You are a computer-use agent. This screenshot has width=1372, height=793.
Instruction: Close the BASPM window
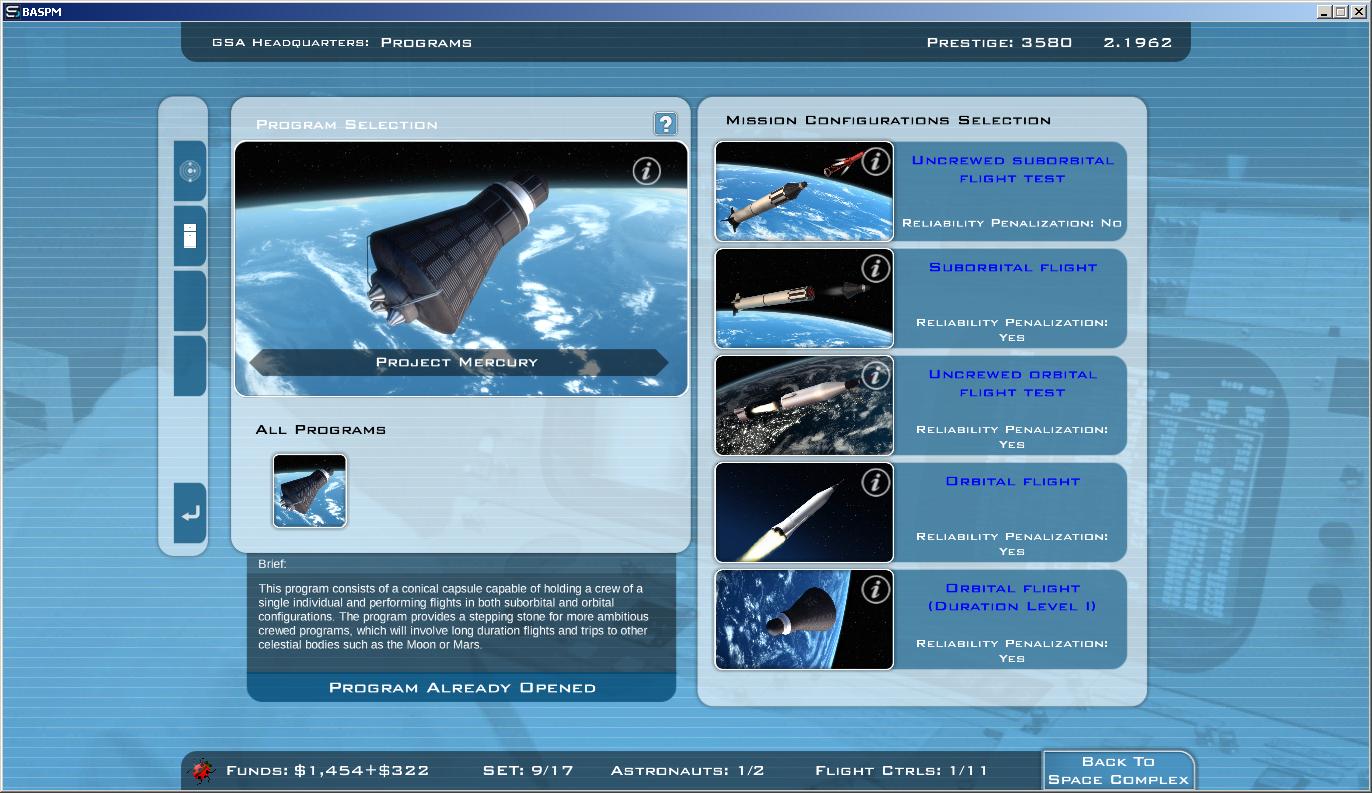(x=1358, y=12)
